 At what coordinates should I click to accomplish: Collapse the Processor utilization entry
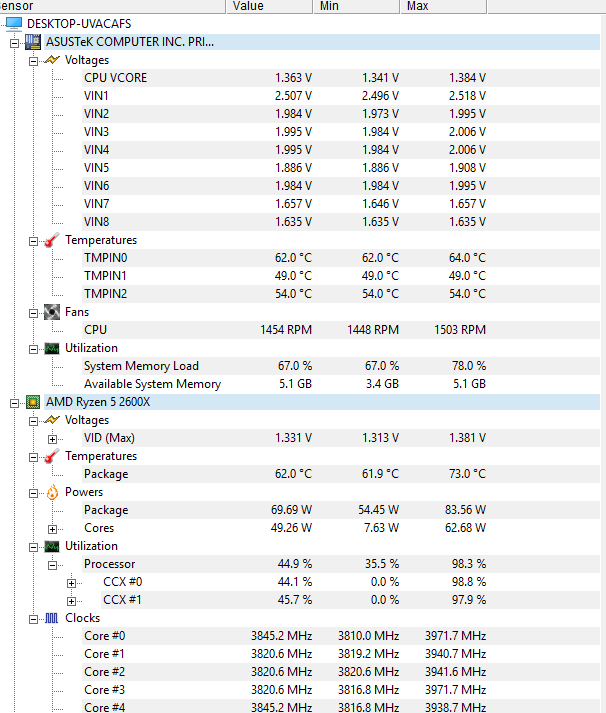(x=52, y=566)
